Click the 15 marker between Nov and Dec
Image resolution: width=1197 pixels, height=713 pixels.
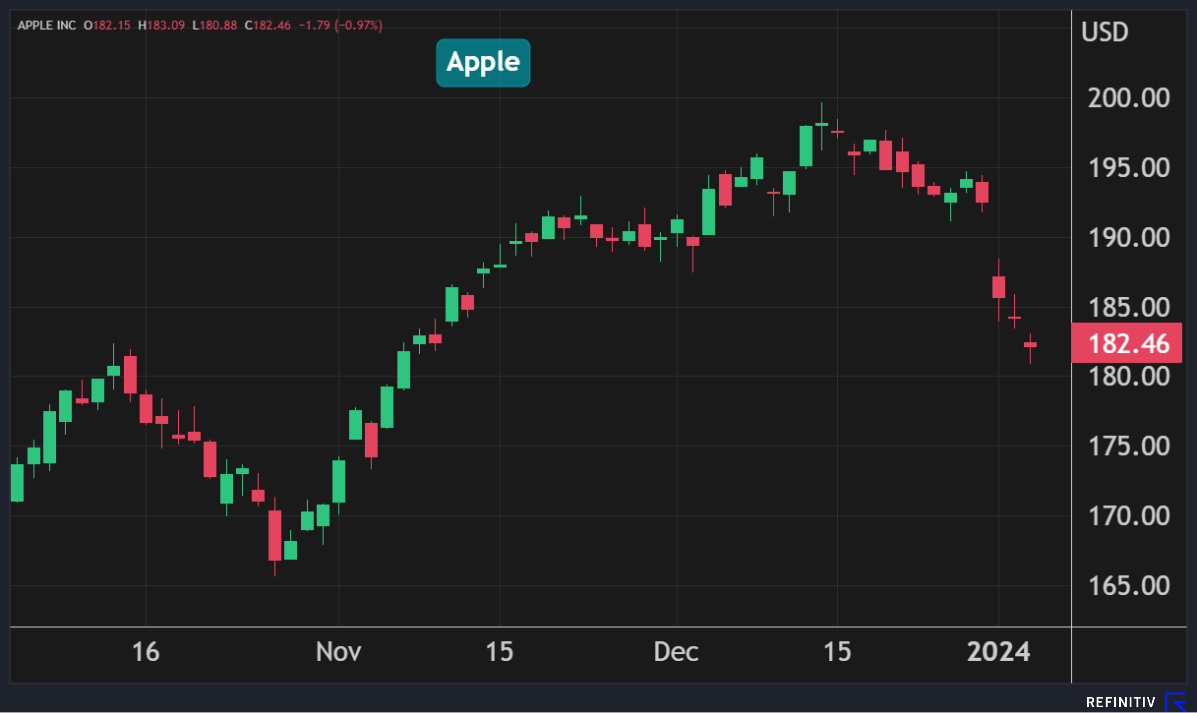[x=499, y=652]
